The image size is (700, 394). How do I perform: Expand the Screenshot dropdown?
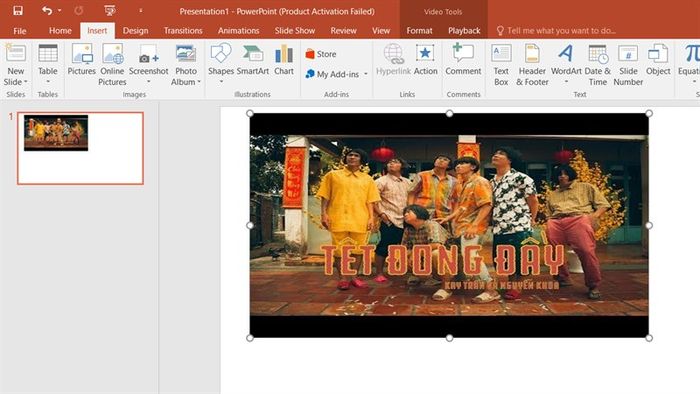point(149,82)
